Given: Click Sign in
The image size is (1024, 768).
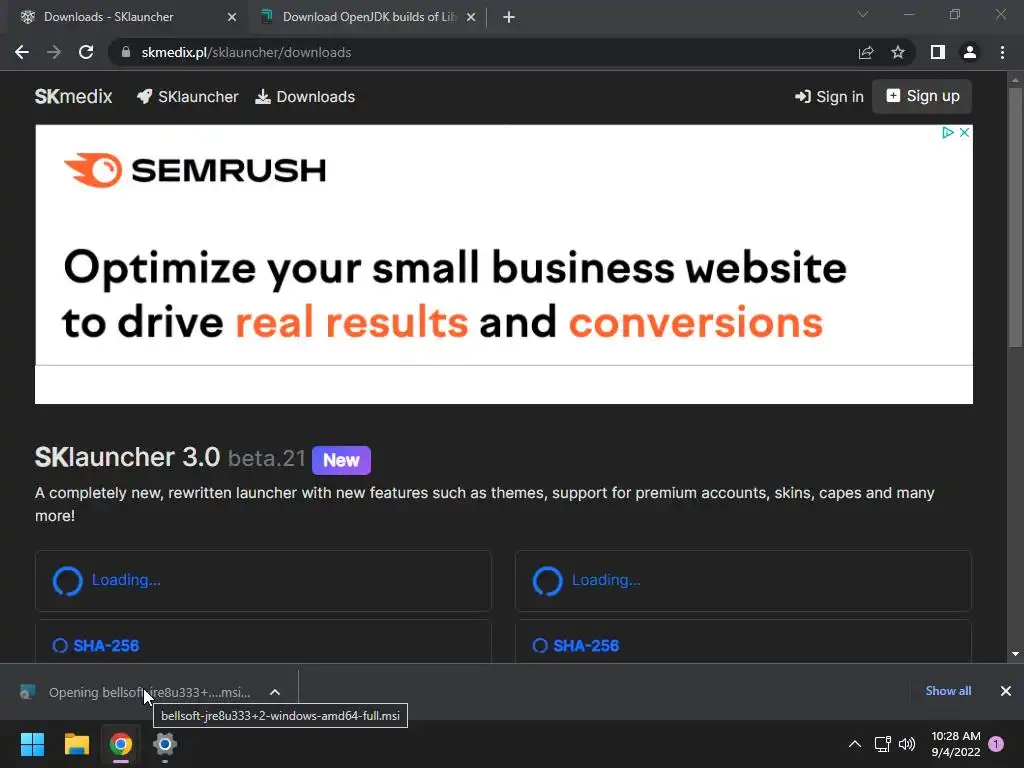Looking at the screenshot, I should point(829,97).
